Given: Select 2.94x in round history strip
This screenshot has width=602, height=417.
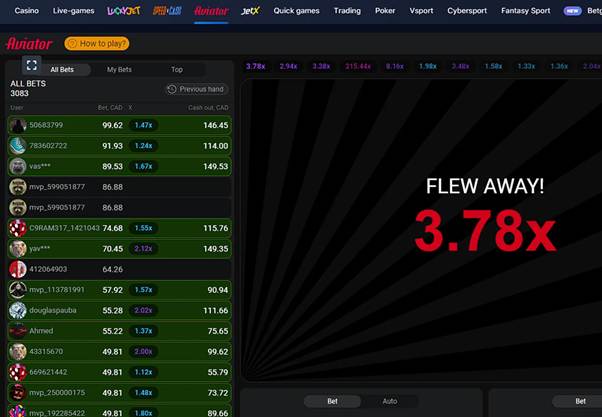Looking at the screenshot, I should pos(288,66).
